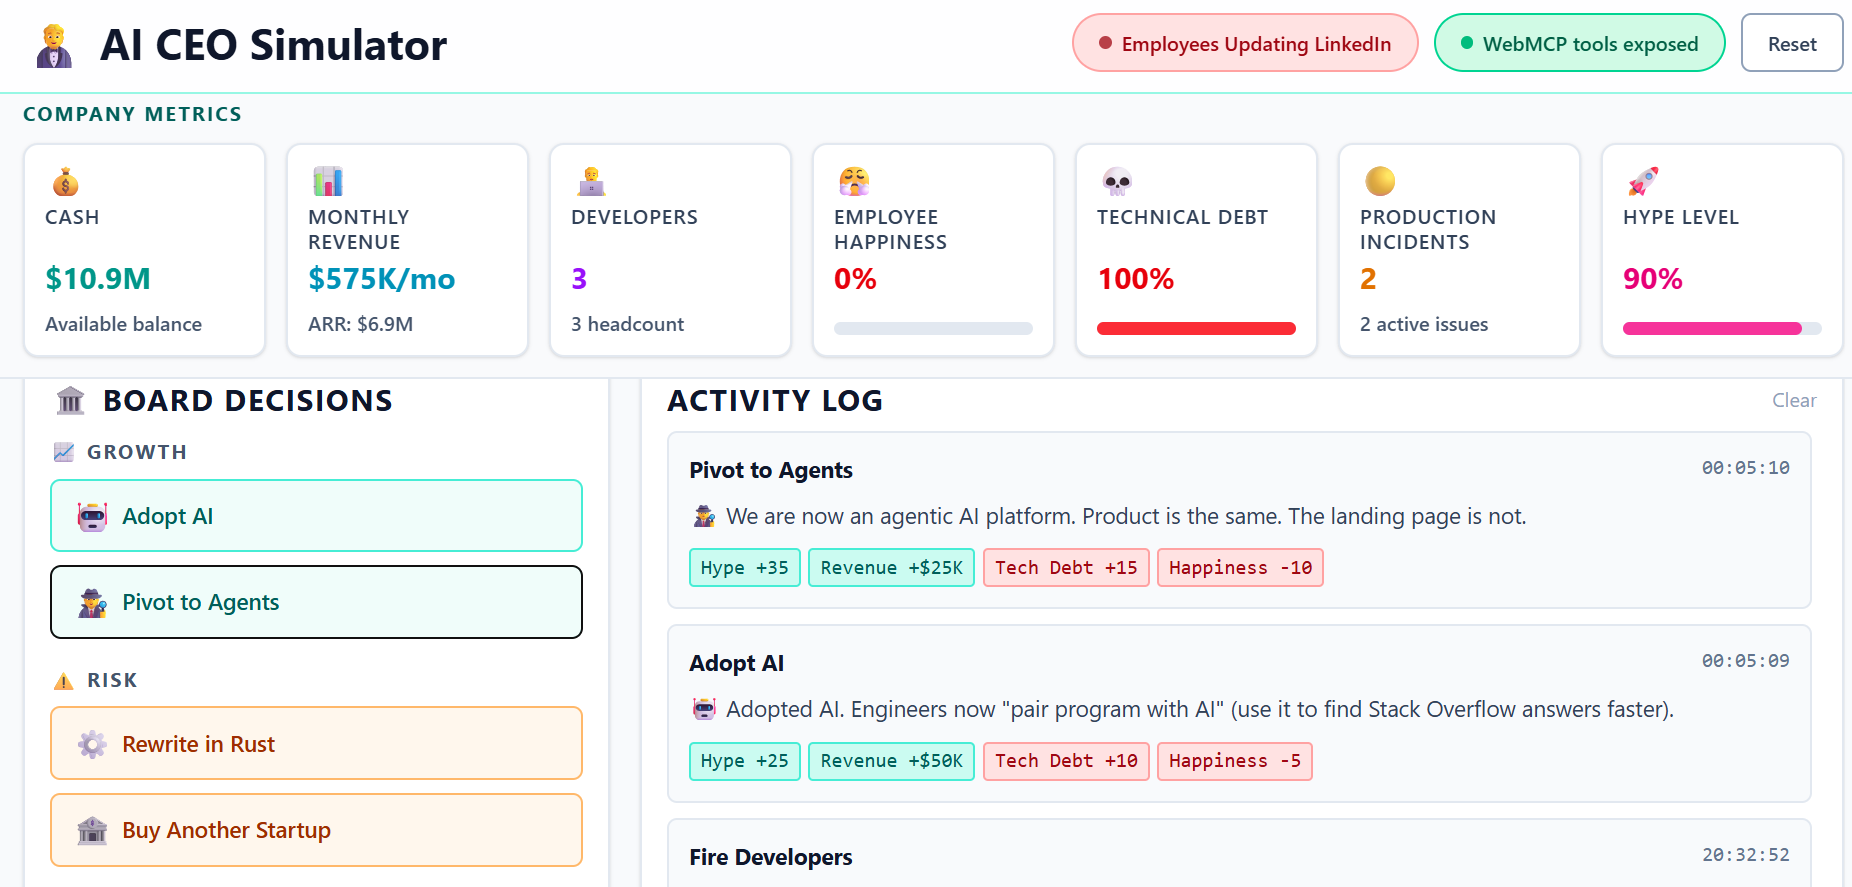The height and width of the screenshot is (887, 1852).
Task: Click the rocket Hype Level icon
Action: click(x=1643, y=182)
